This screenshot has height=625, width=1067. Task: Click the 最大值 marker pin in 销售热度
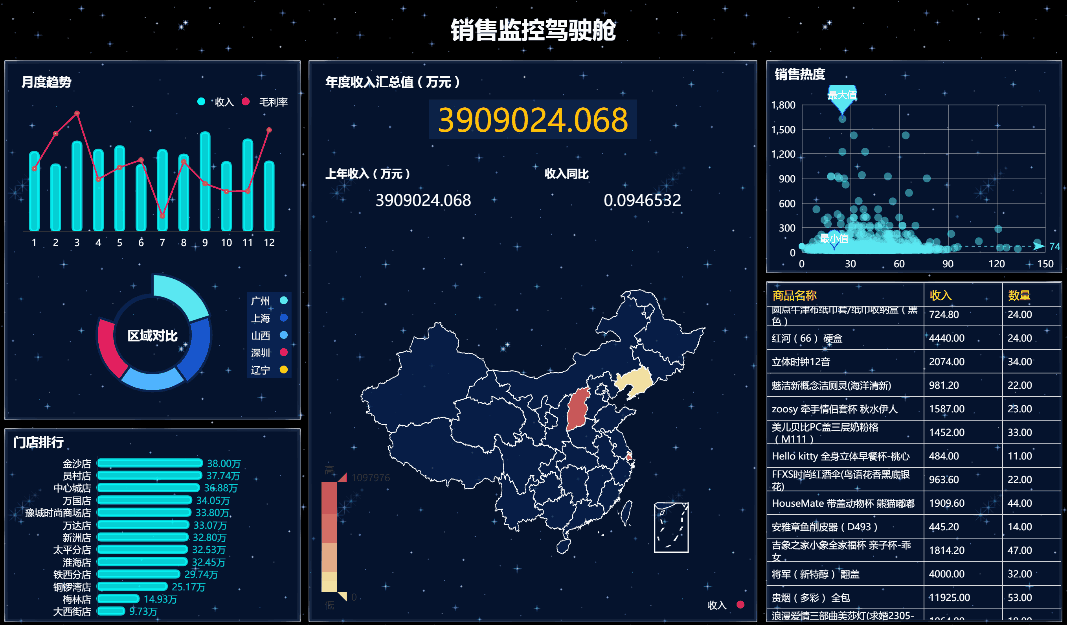tap(842, 99)
